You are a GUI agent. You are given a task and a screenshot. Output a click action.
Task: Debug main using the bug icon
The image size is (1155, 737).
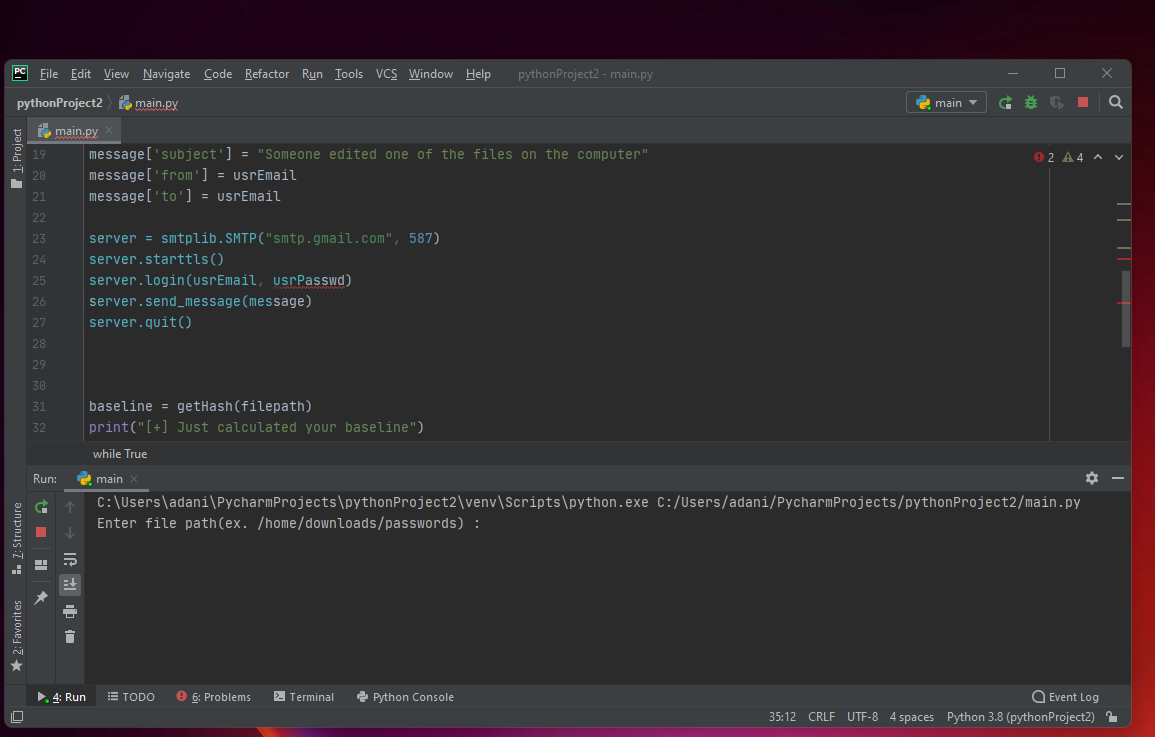1030,101
